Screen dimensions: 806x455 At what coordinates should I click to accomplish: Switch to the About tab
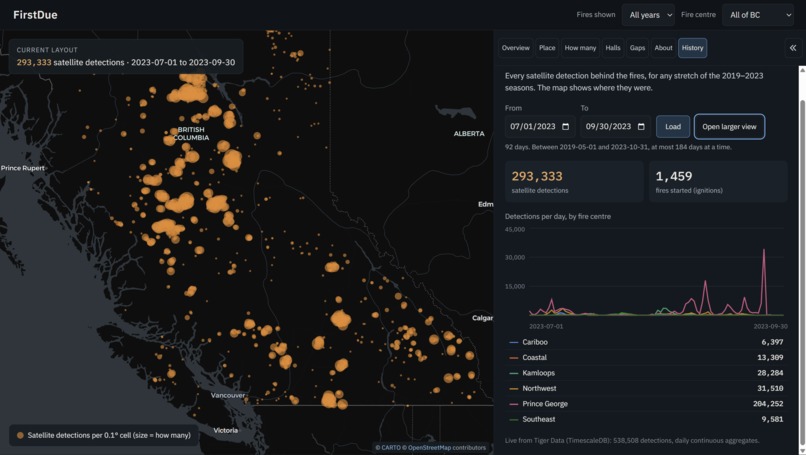click(663, 48)
